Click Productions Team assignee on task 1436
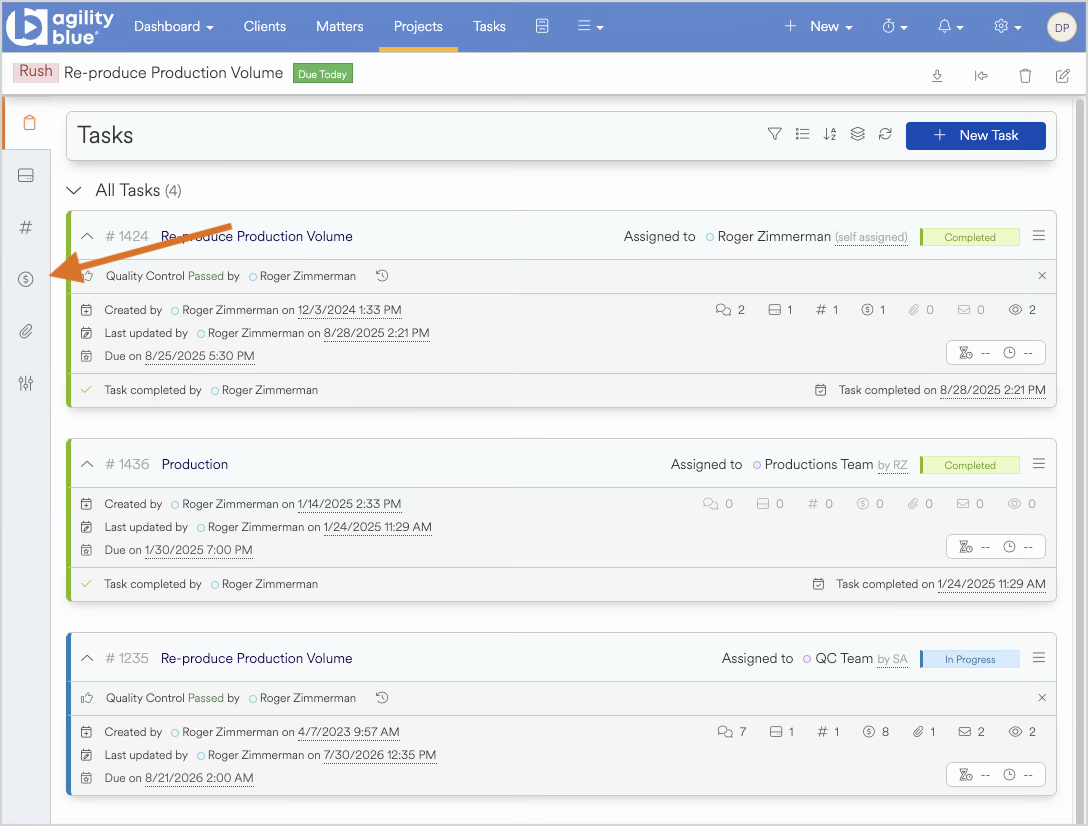 click(818, 464)
